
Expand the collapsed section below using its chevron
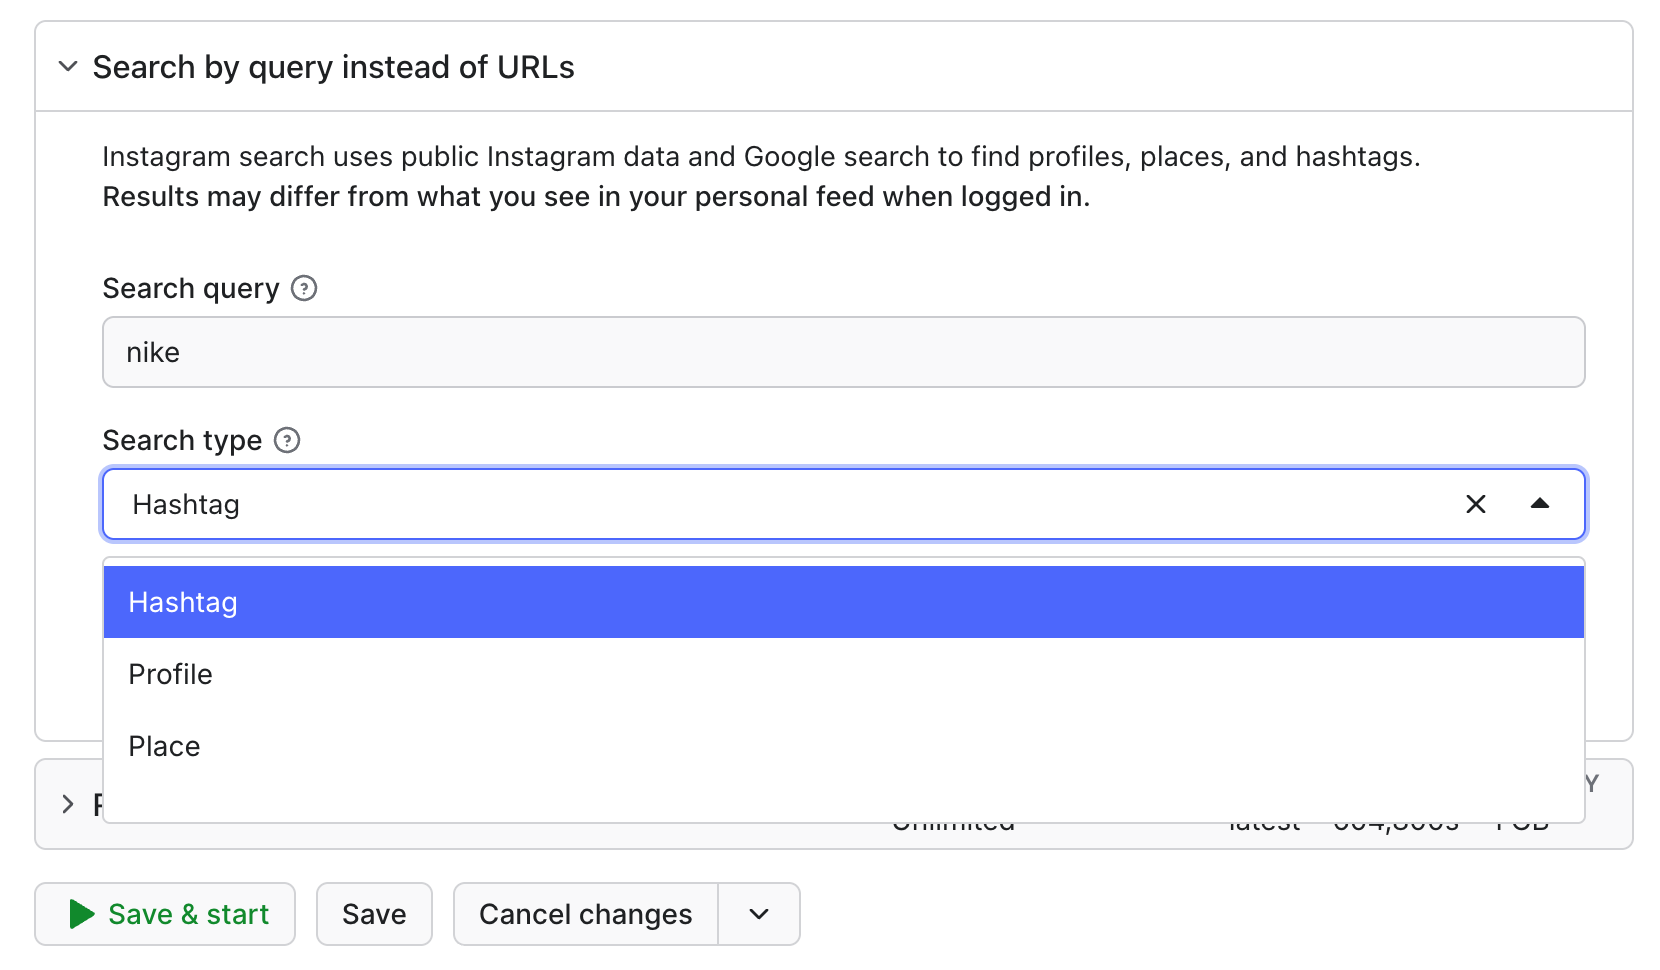(68, 804)
